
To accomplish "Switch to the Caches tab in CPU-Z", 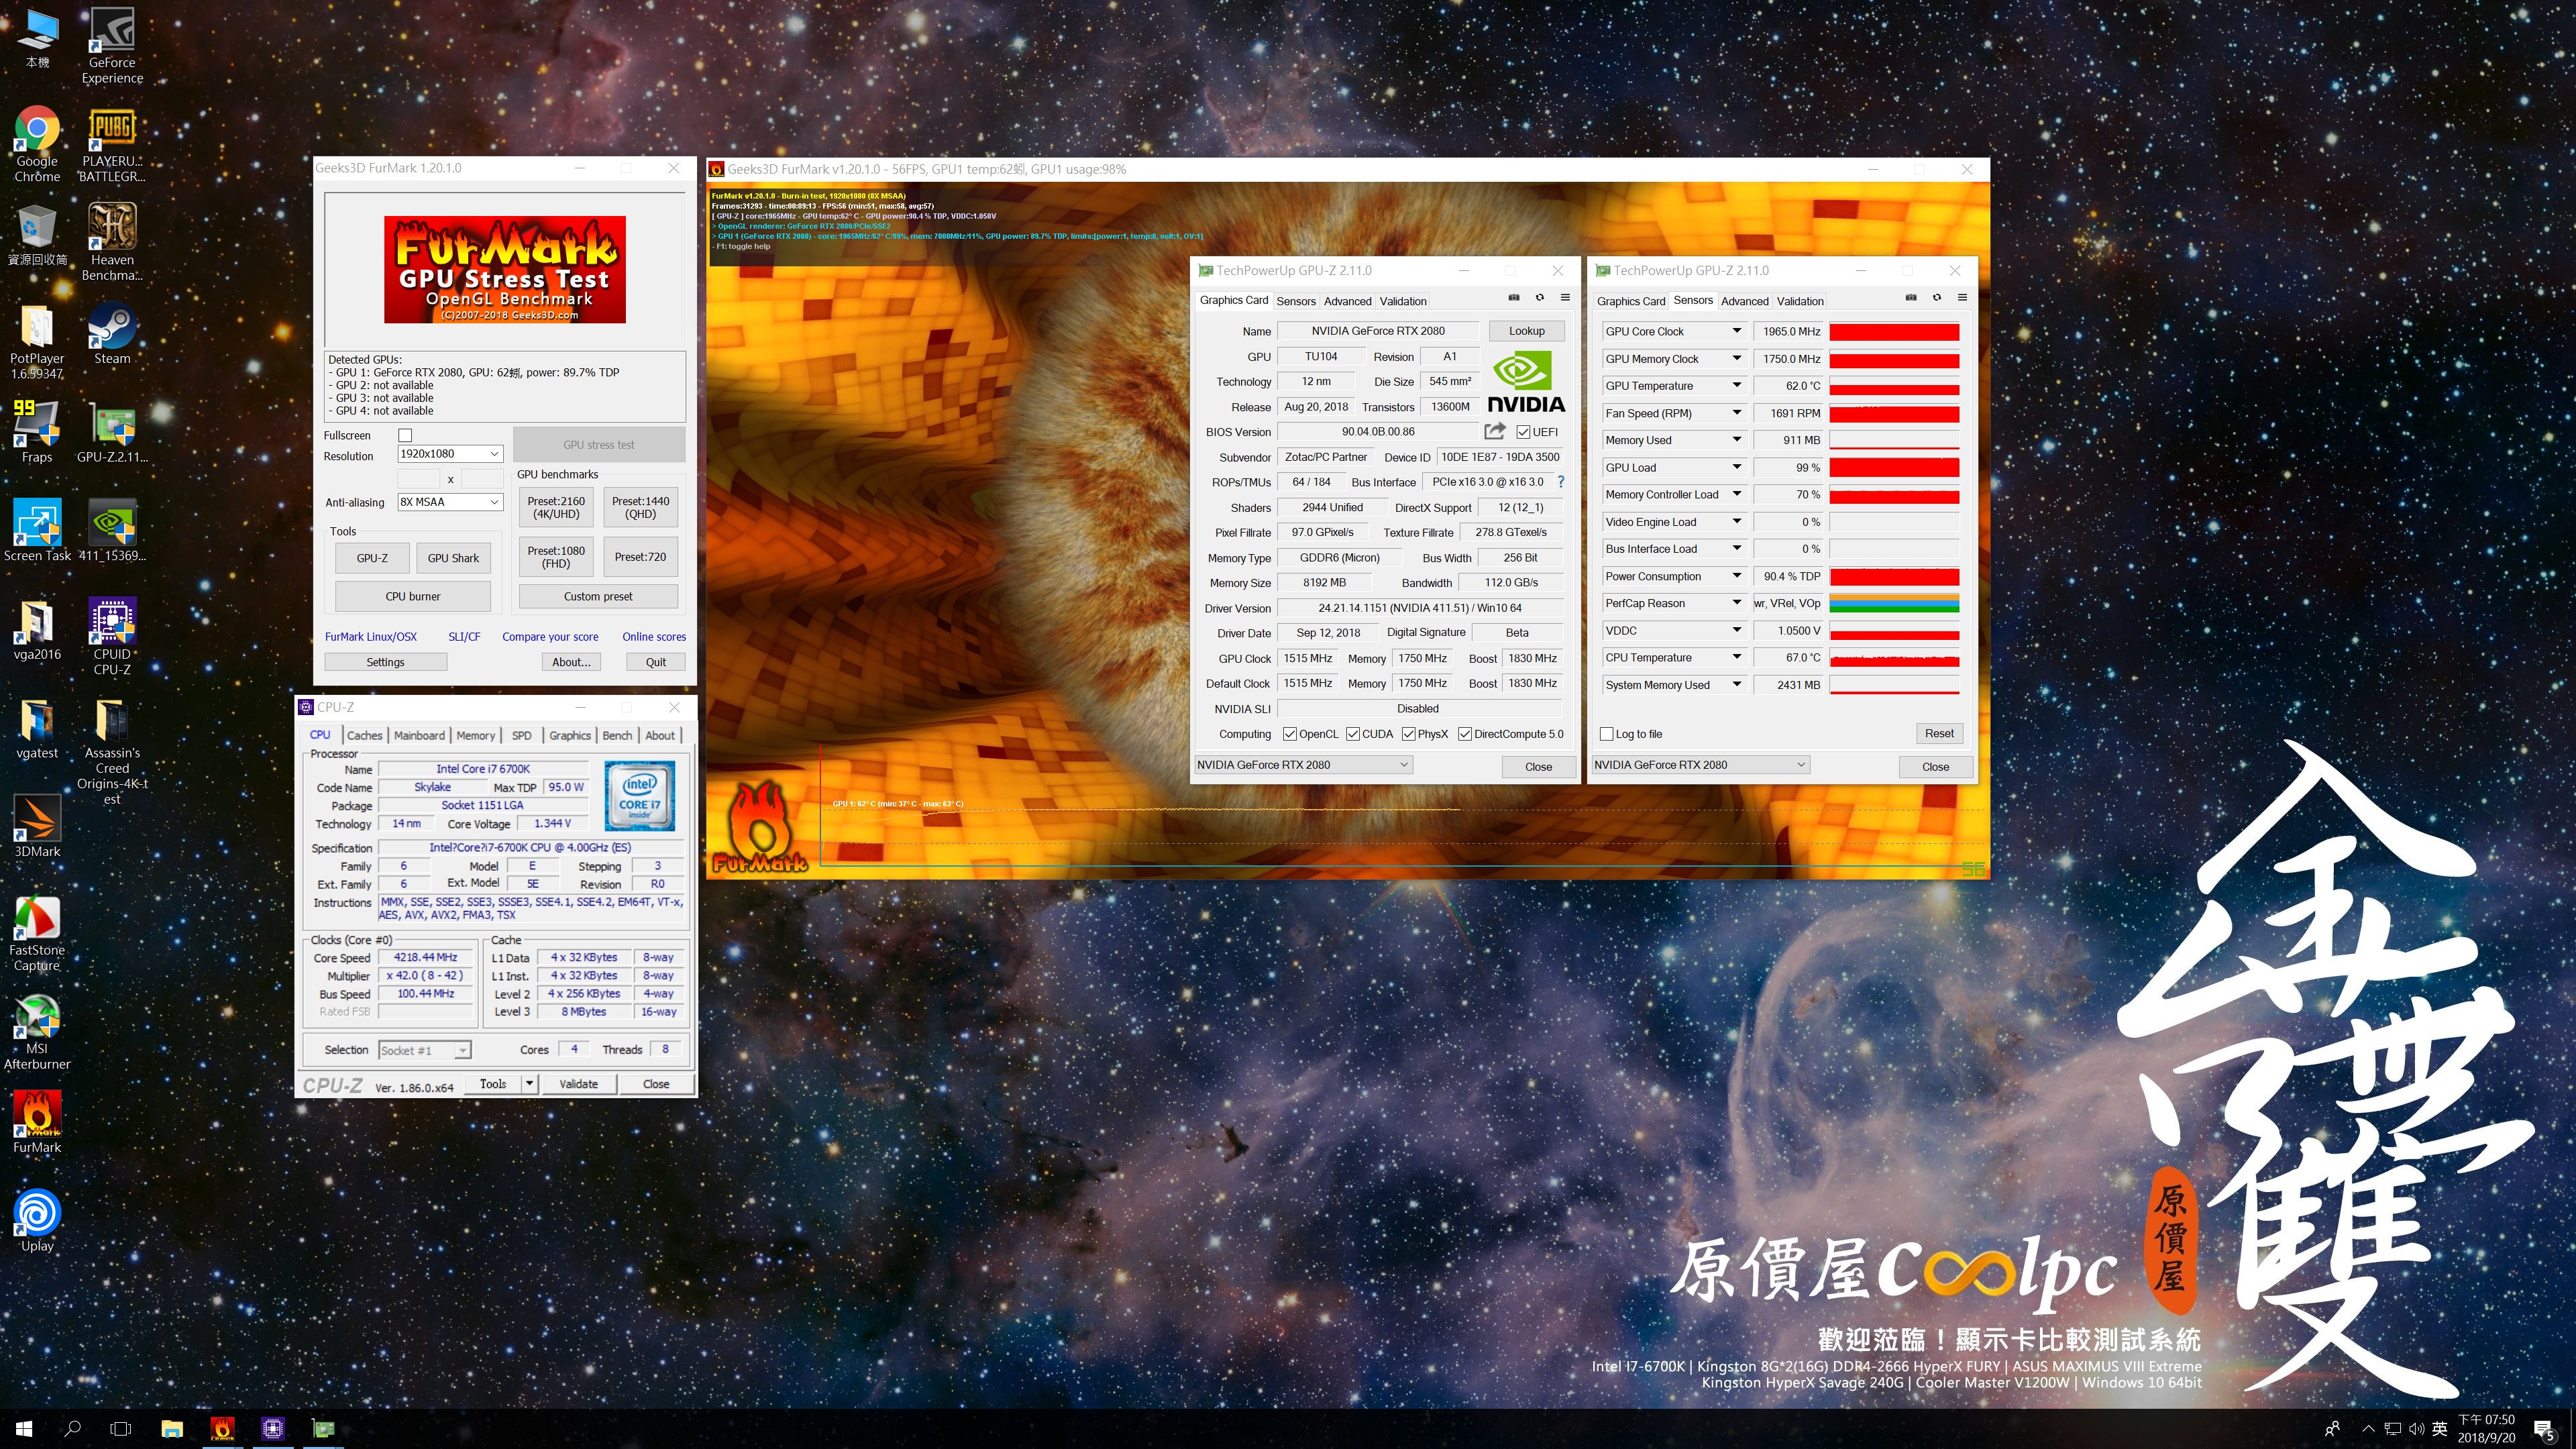I will click(364, 735).
